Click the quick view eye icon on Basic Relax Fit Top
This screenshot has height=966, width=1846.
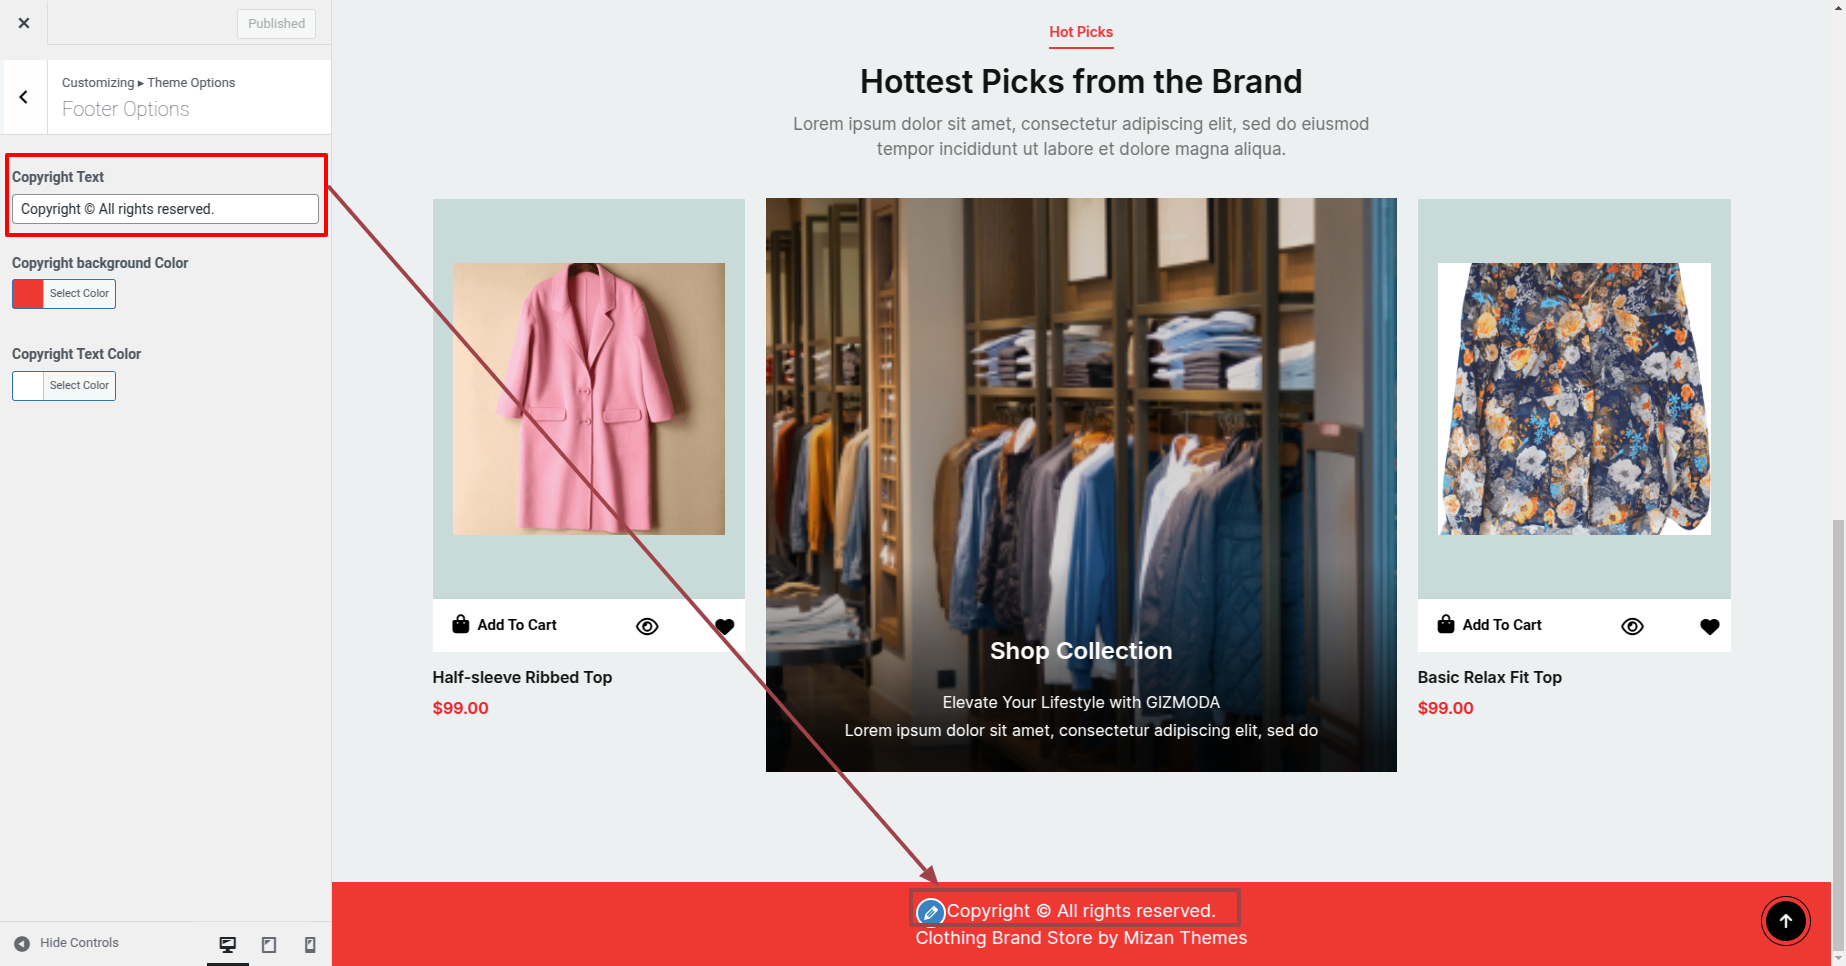point(1632,626)
